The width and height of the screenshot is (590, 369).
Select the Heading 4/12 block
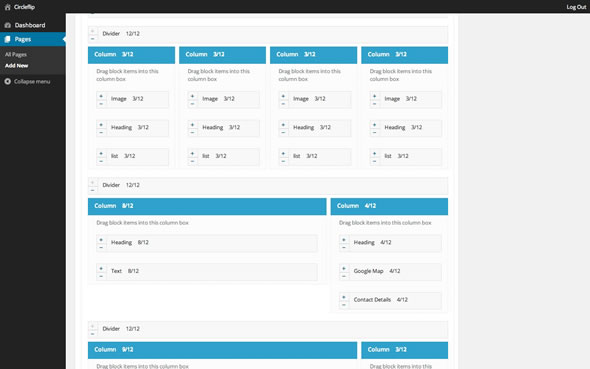[390, 243]
